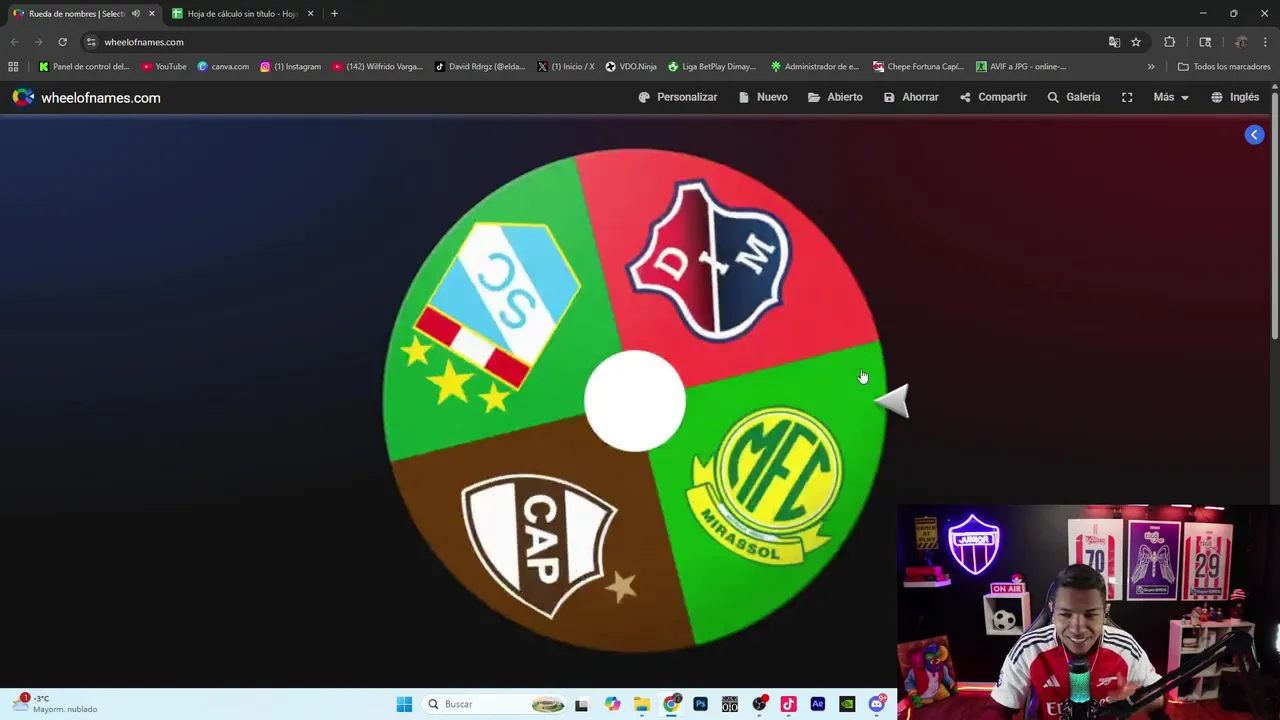1280x720 pixels.
Task: Open the Chrome profile avatar
Action: click(x=1240, y=42)
